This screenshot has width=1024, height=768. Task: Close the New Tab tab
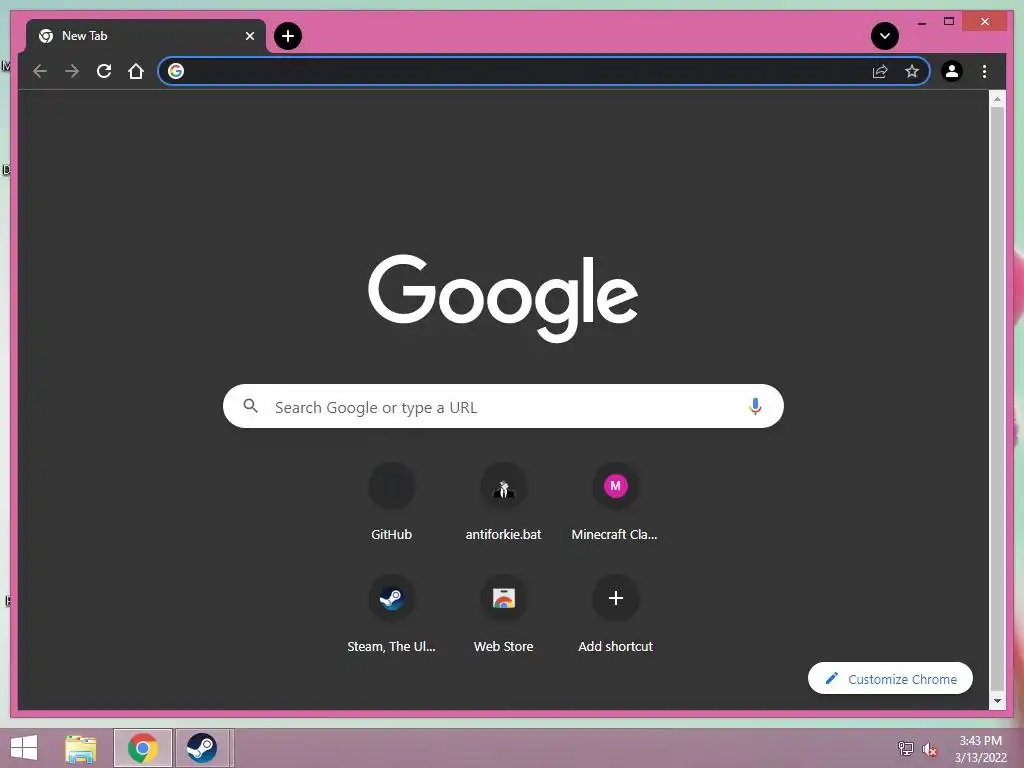[x=249, y=36]
